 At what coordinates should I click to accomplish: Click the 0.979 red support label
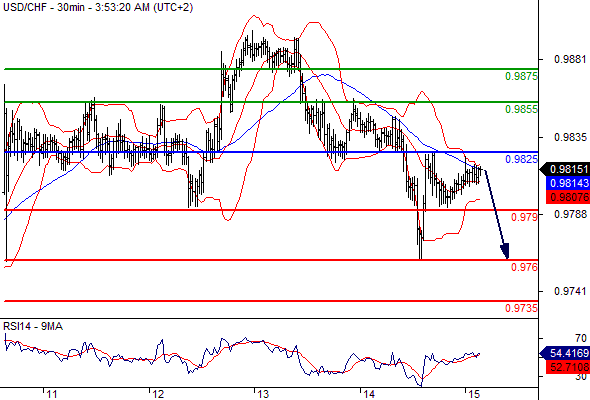(524, 217)
